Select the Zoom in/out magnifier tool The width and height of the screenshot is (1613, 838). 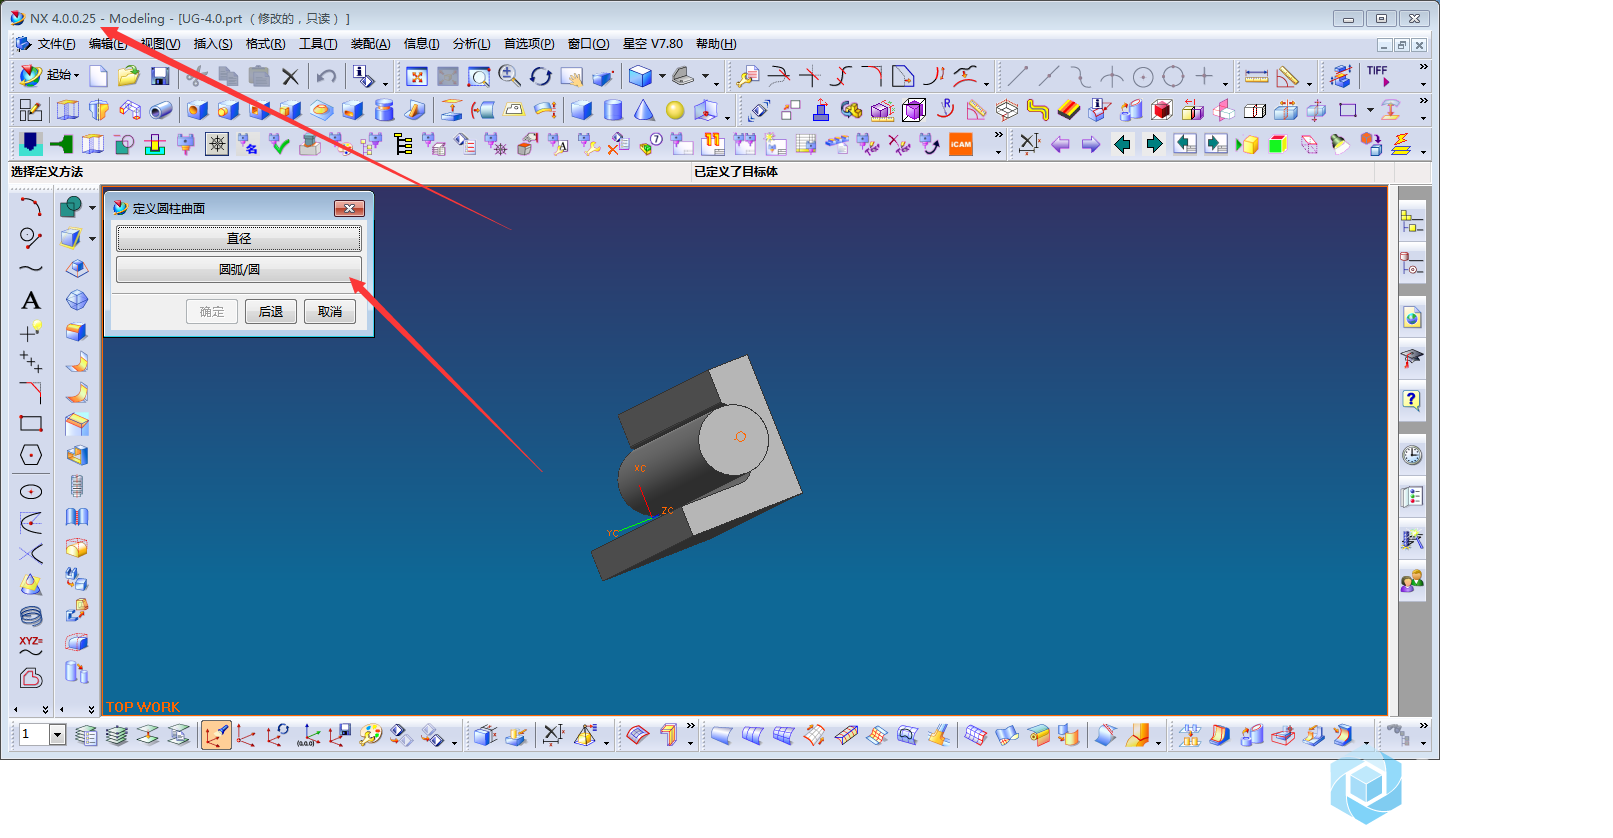click(509, 76)
